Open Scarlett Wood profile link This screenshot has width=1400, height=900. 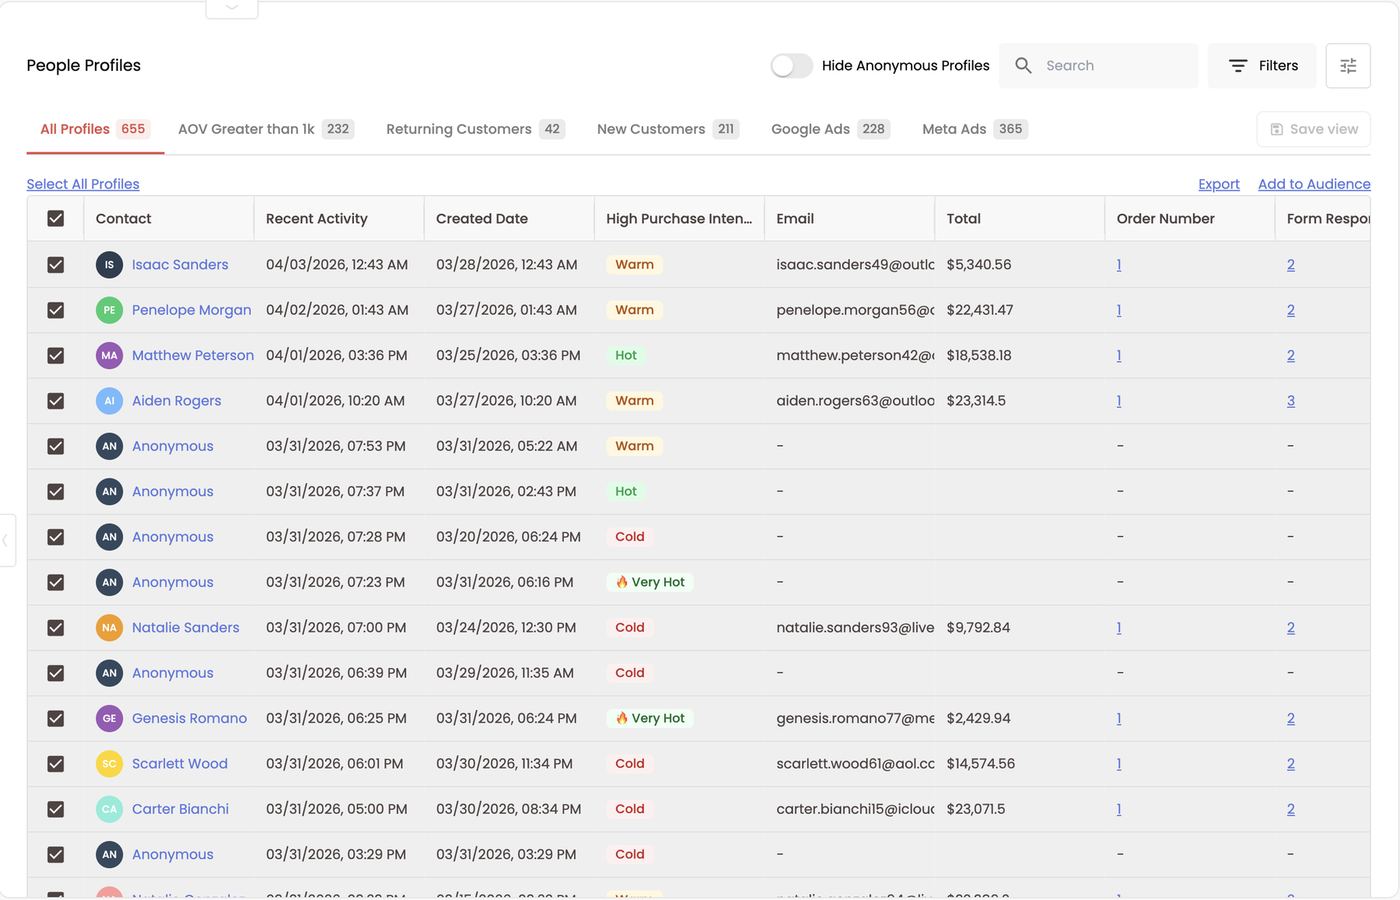180,764
